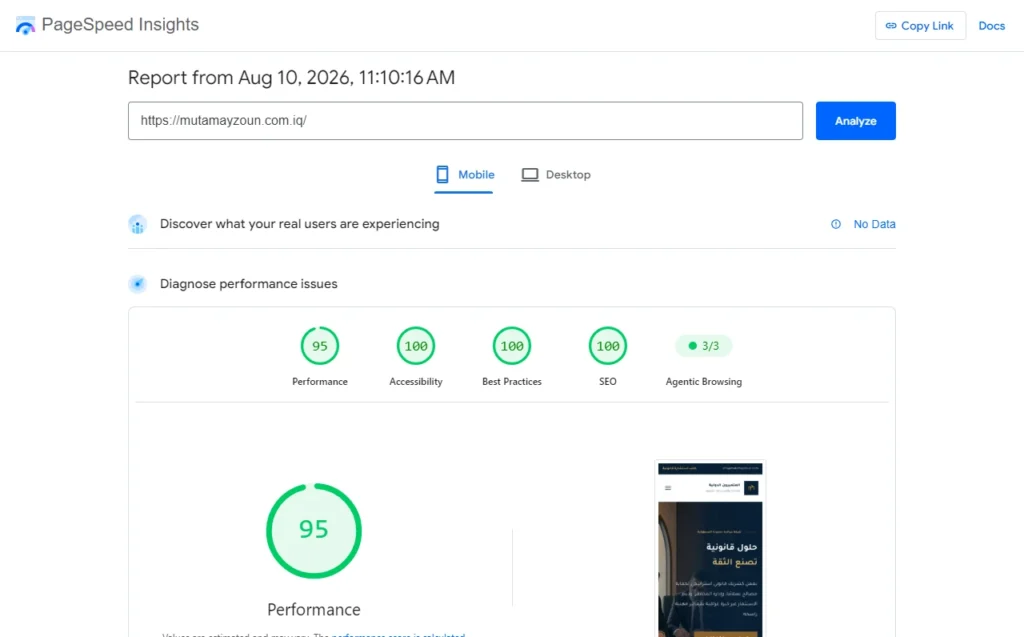The width and height of the screenshot is (1024, 637).
Task: Jump to the Performance score gauge 95
Action: tap(319, 346)
